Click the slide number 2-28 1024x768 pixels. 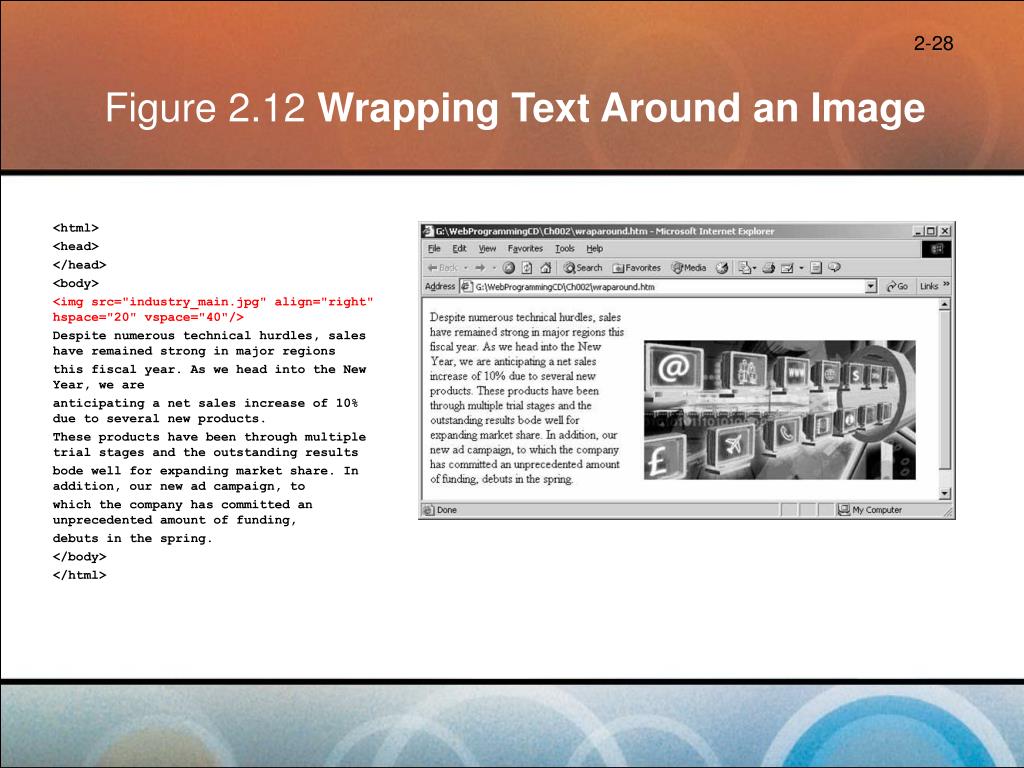click(933, 44)
